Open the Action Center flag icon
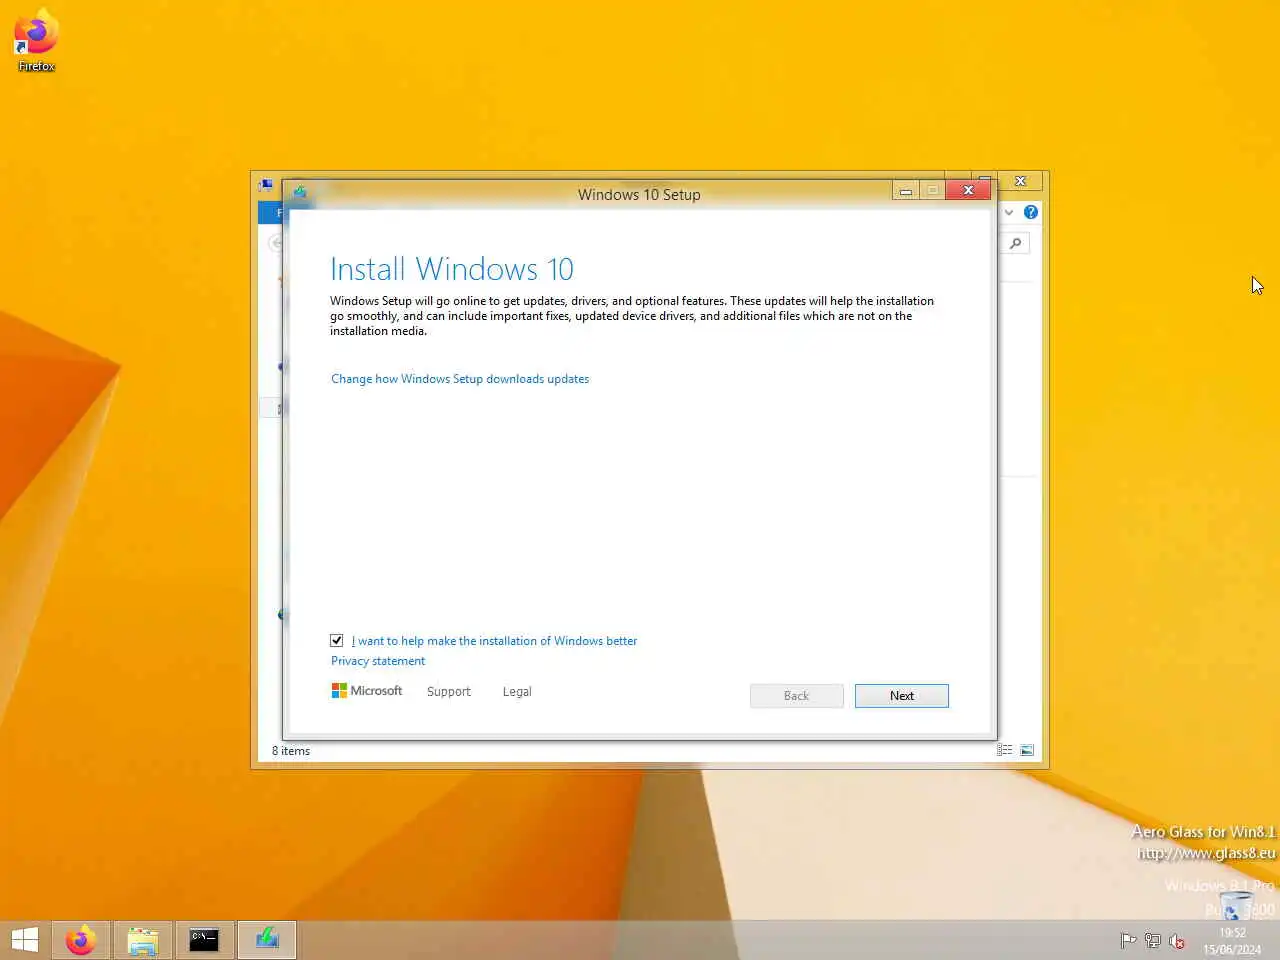Screen dimensions: 1280x960 coord(1128,940)
